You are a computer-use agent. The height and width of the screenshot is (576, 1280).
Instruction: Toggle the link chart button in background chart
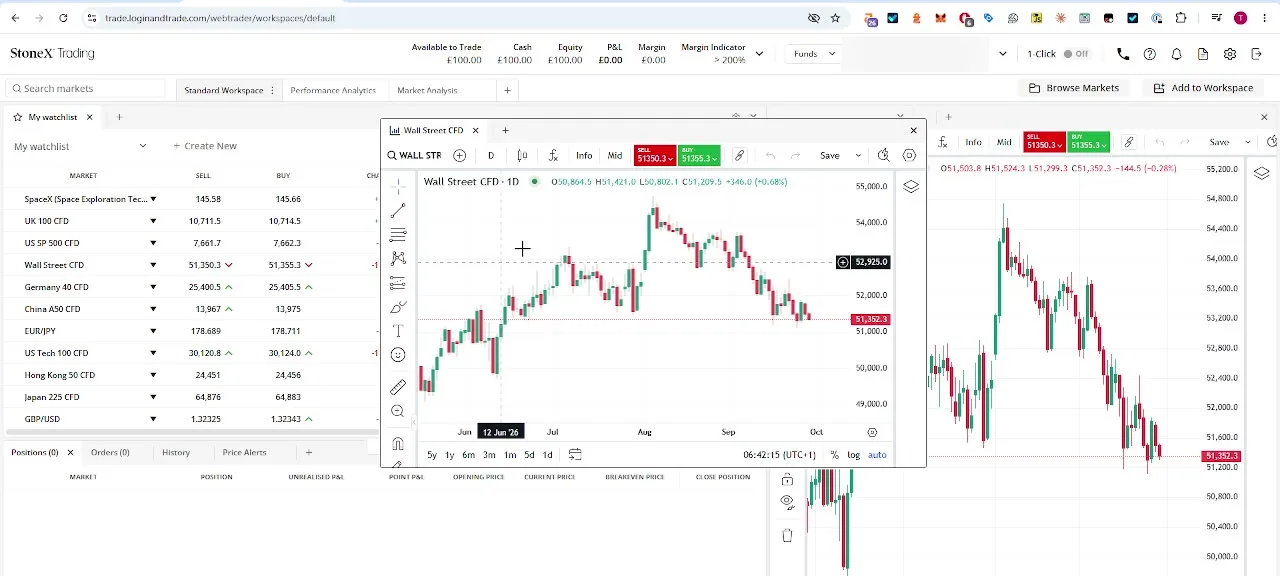tap(1128, 142)
